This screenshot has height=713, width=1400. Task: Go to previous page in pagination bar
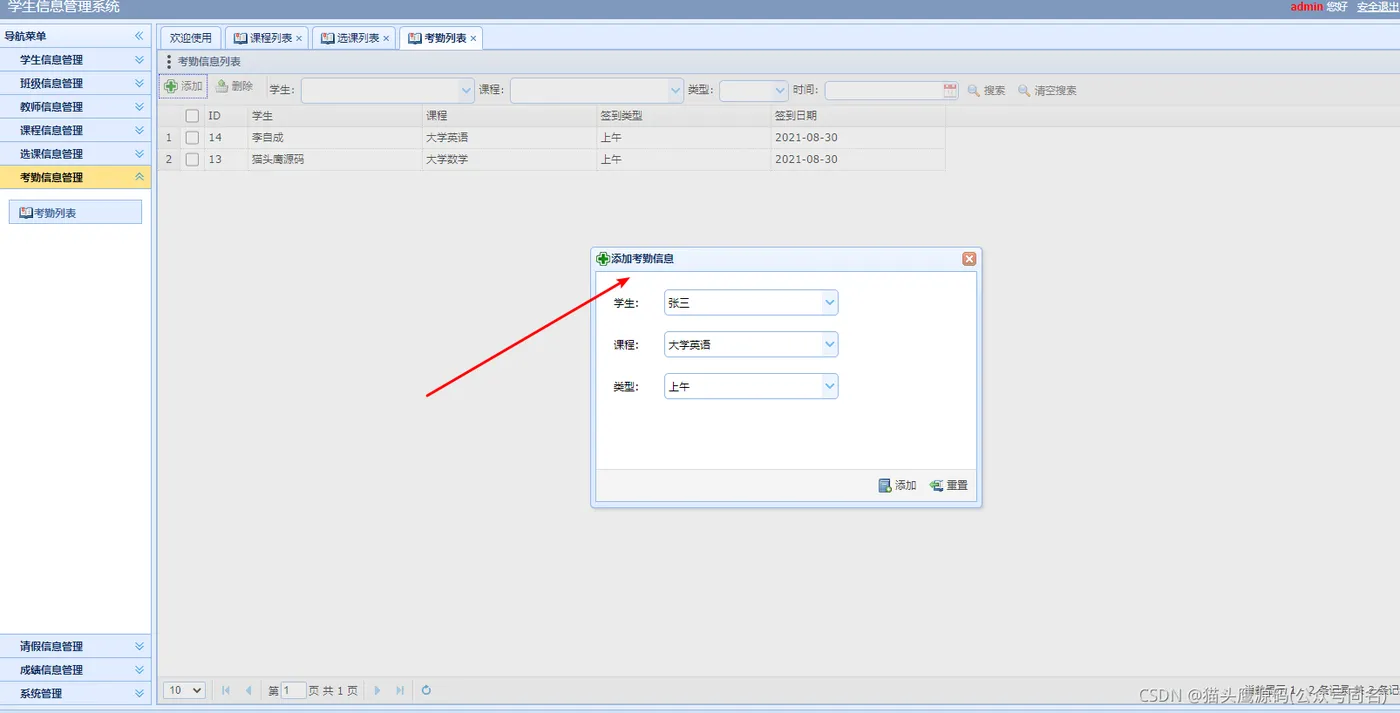click(x=248, y=690)
